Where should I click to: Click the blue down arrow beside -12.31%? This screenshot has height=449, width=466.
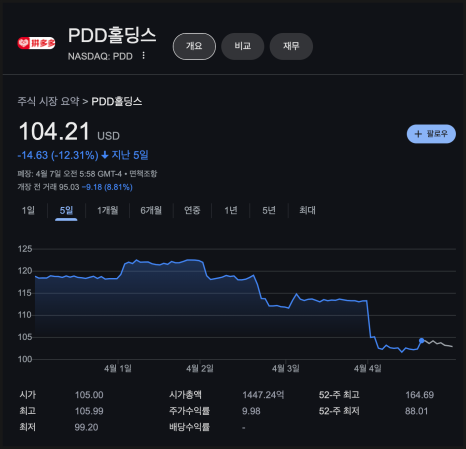[105, 155]
